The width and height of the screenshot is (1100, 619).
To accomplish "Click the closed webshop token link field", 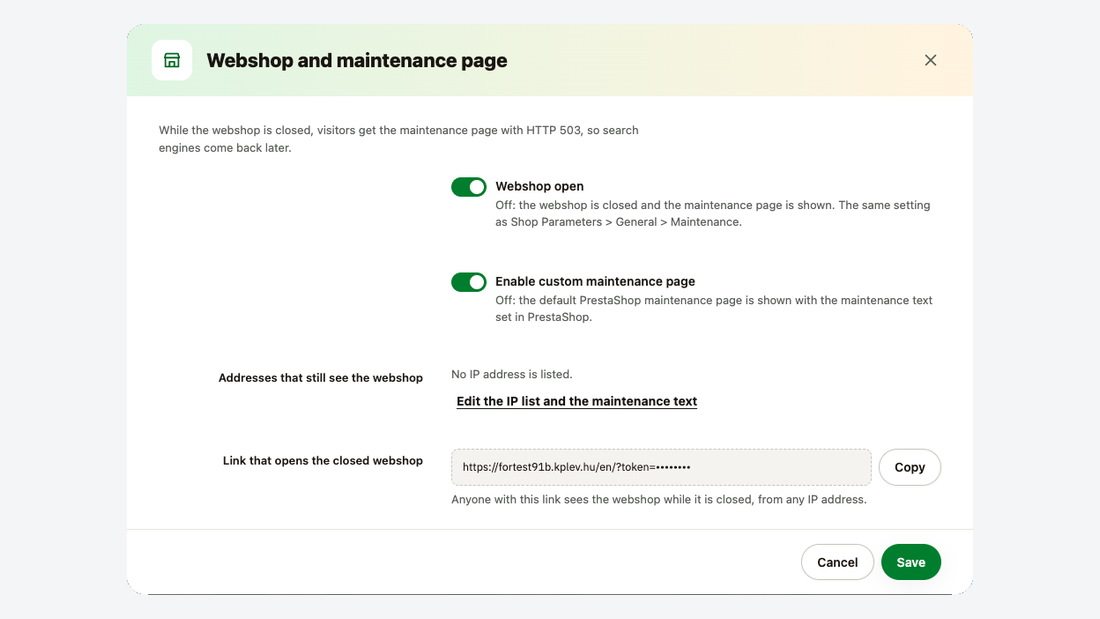I will [x=661, y=467].
